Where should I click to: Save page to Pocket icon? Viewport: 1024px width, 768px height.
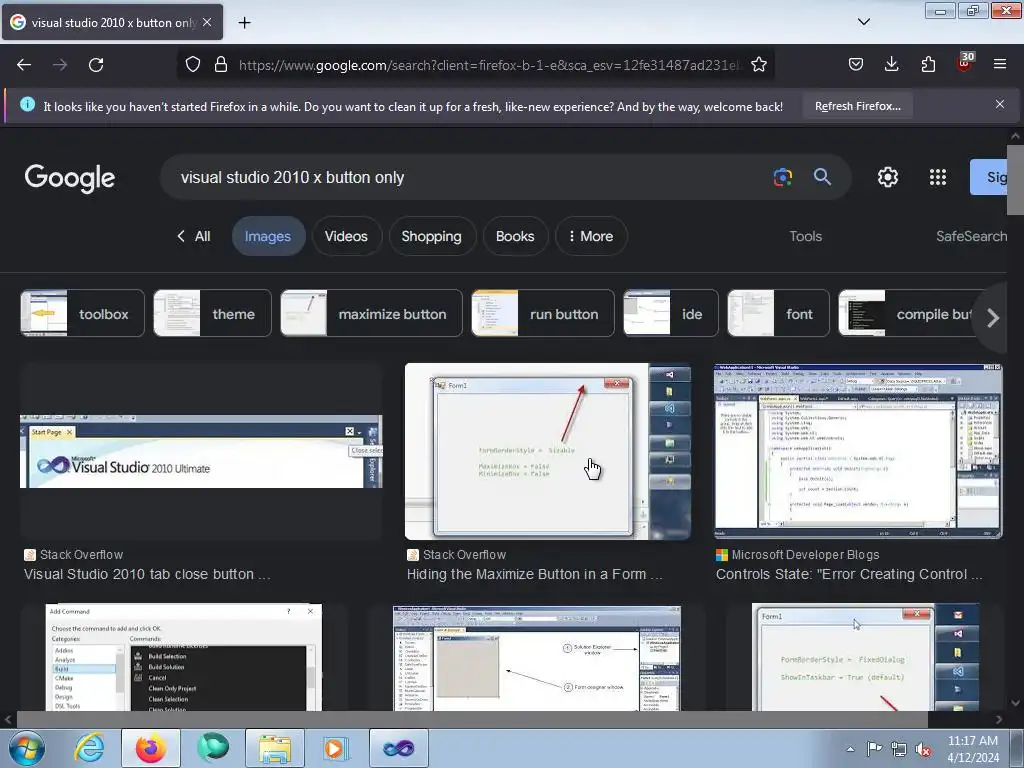[x=856, y=64]
